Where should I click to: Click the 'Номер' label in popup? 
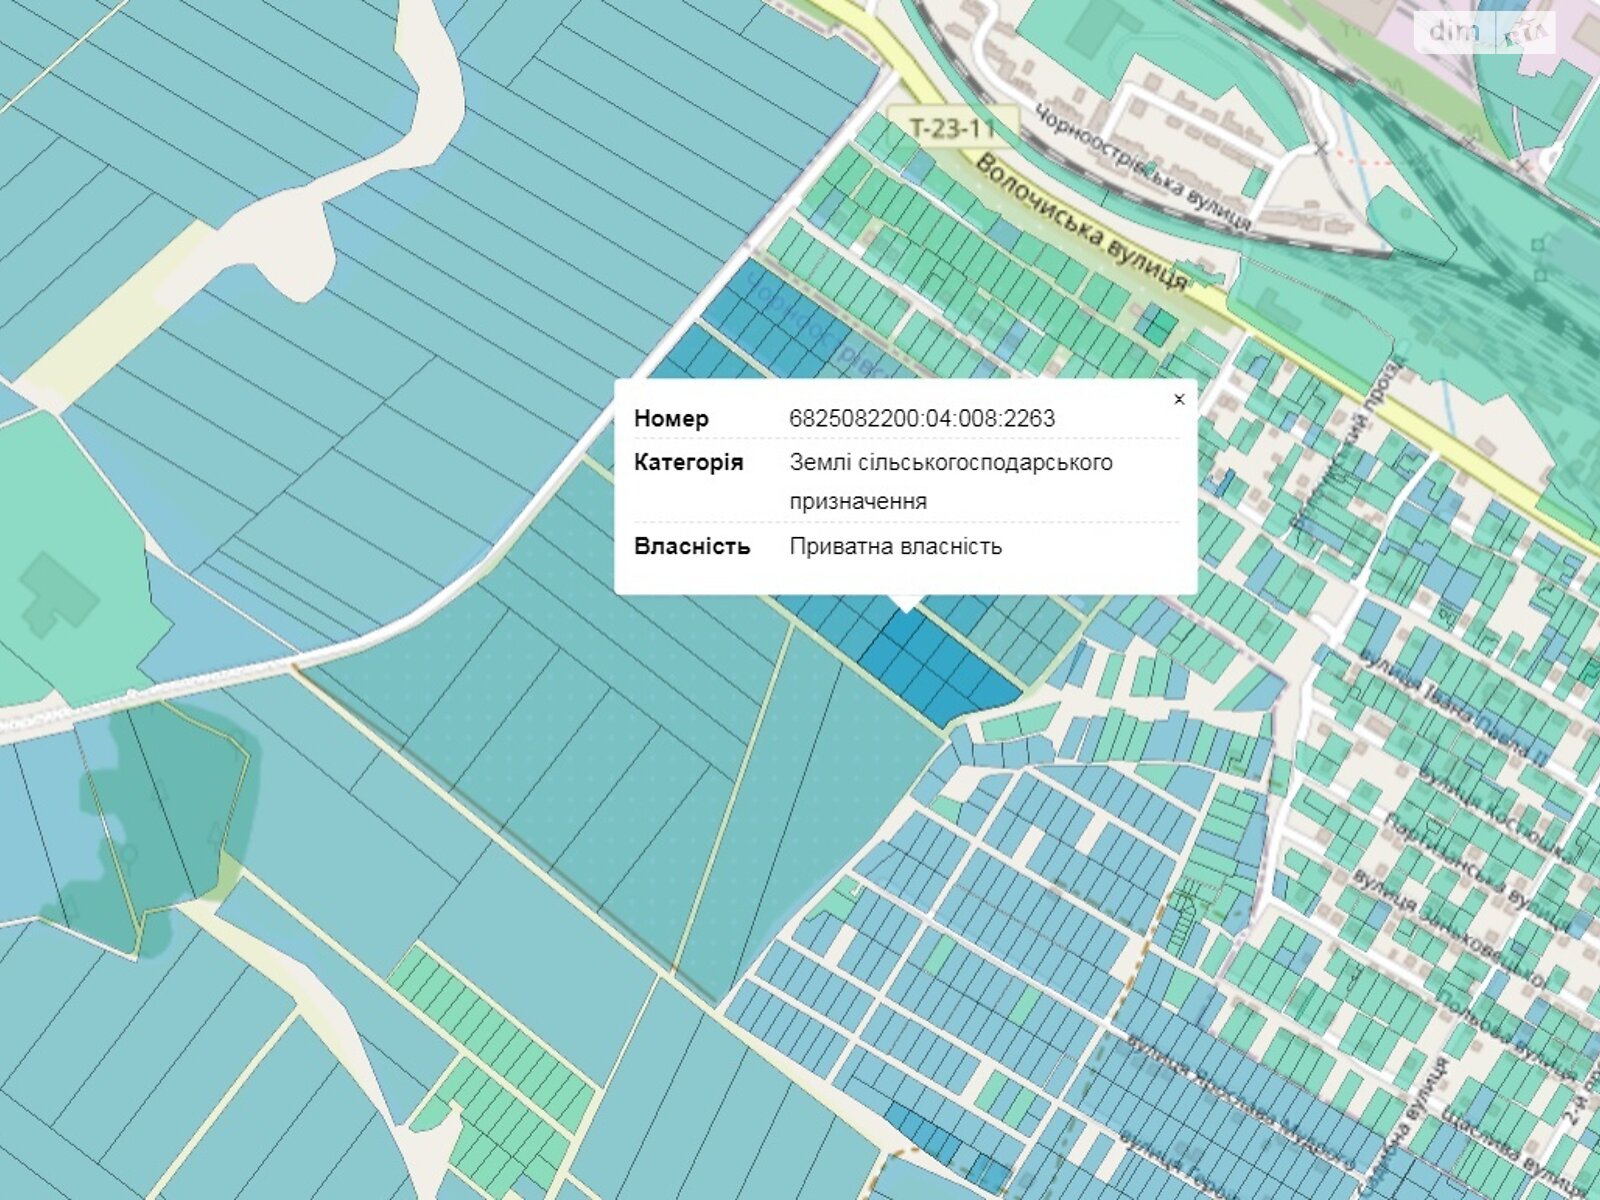(x=671, y=418)
